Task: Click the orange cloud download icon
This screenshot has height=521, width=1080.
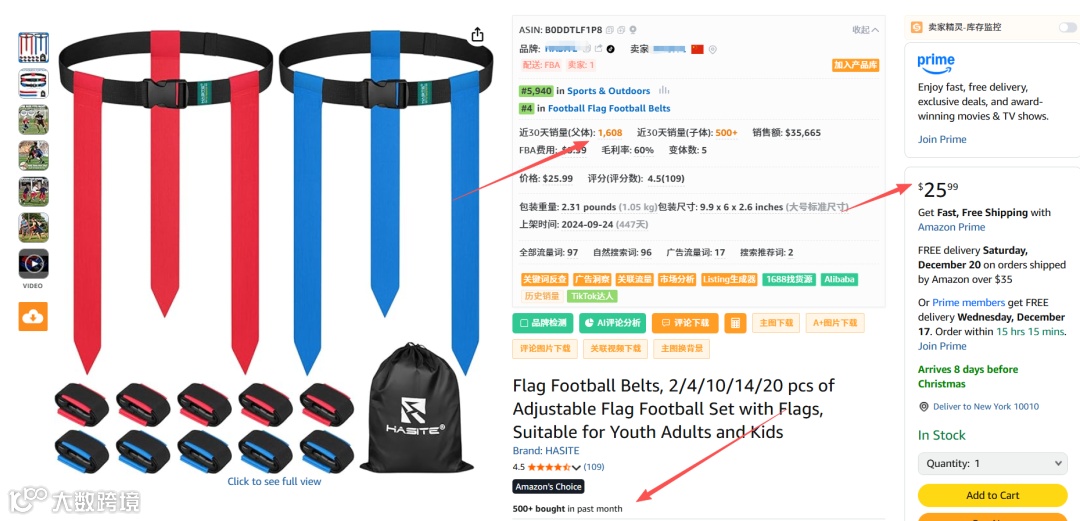Action: (x=33, y=316)
